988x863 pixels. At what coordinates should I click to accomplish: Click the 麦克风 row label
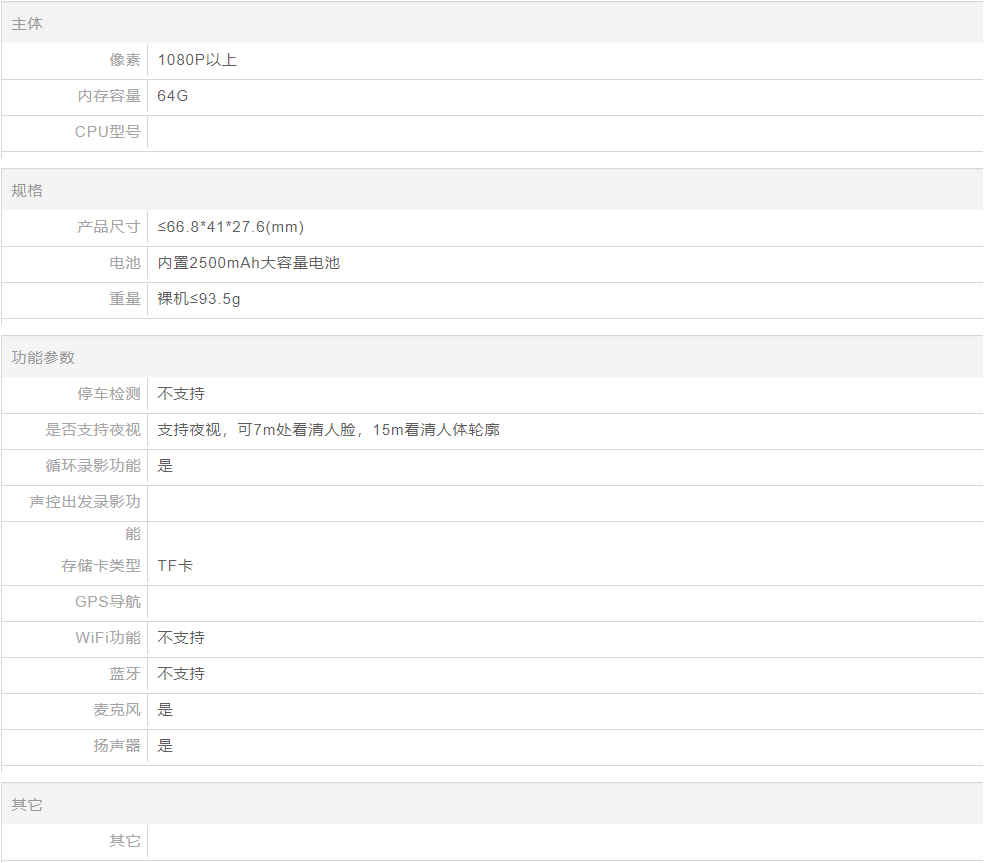(117, 710)
